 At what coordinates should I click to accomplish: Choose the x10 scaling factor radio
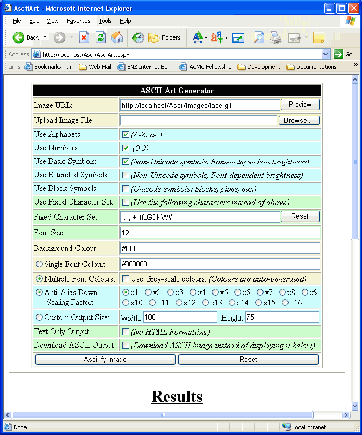click(x=125, y=303)
